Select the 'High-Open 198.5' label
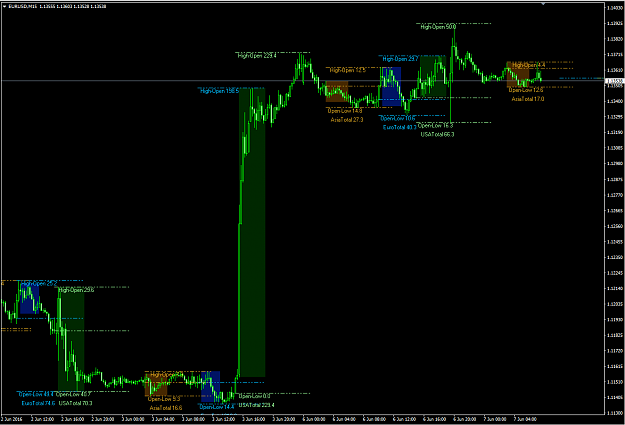The image size is (625, 425). (220, 91)
